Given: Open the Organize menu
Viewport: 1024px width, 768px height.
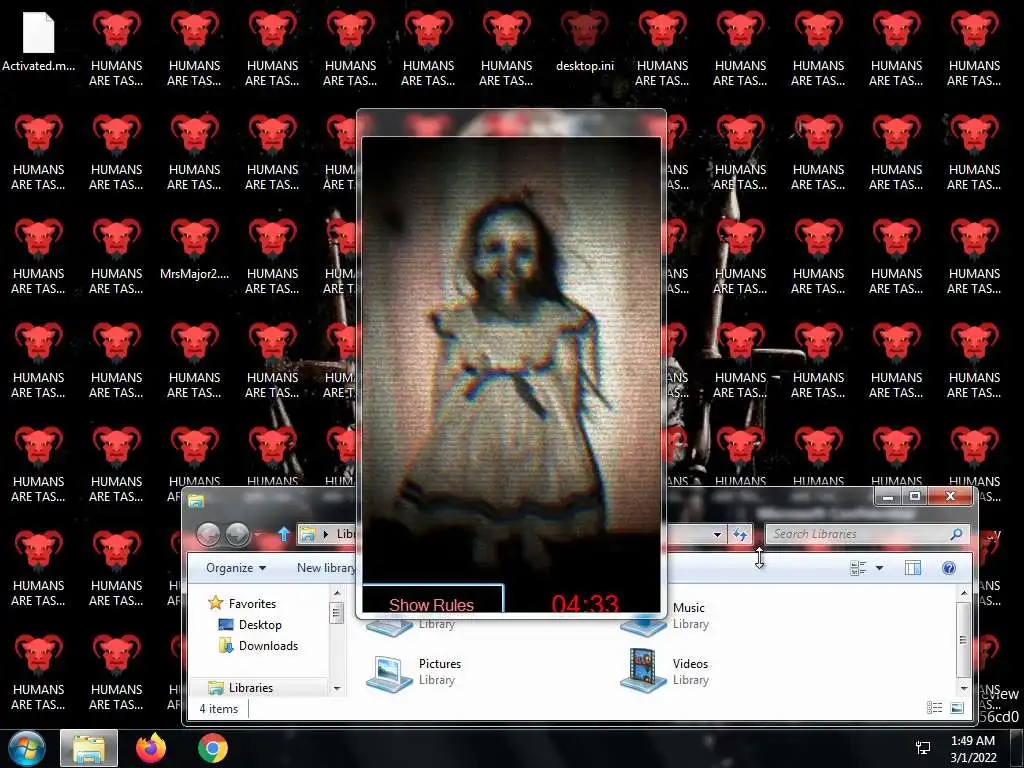Looking at the screenshot, I should pos(236,568).
